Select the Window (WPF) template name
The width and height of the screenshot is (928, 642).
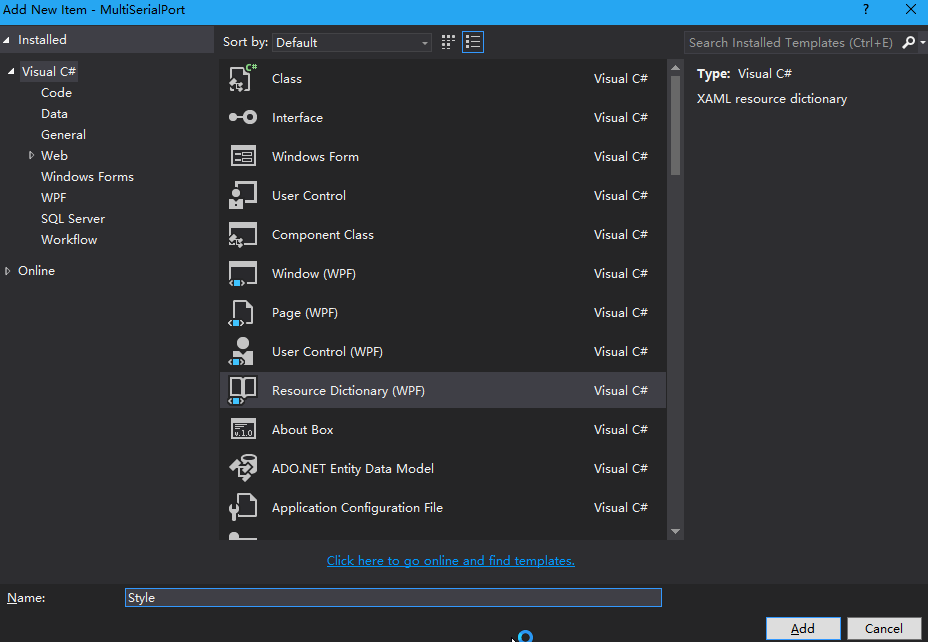tap(314, 274)
